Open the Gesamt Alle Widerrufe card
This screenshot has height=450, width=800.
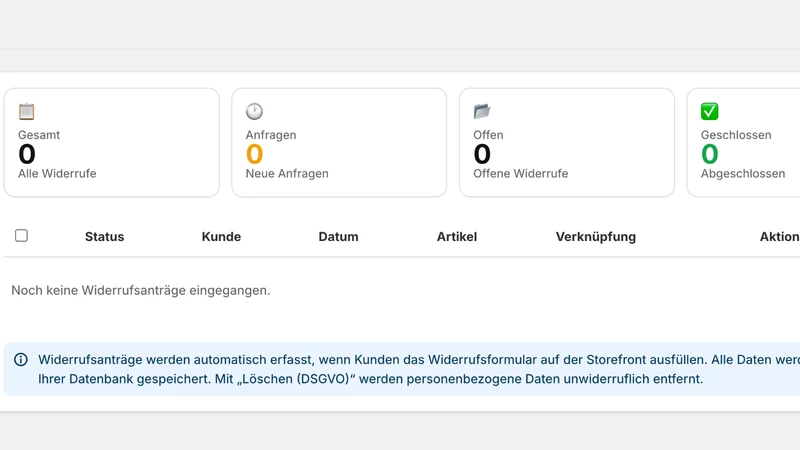tap(112, 142)
